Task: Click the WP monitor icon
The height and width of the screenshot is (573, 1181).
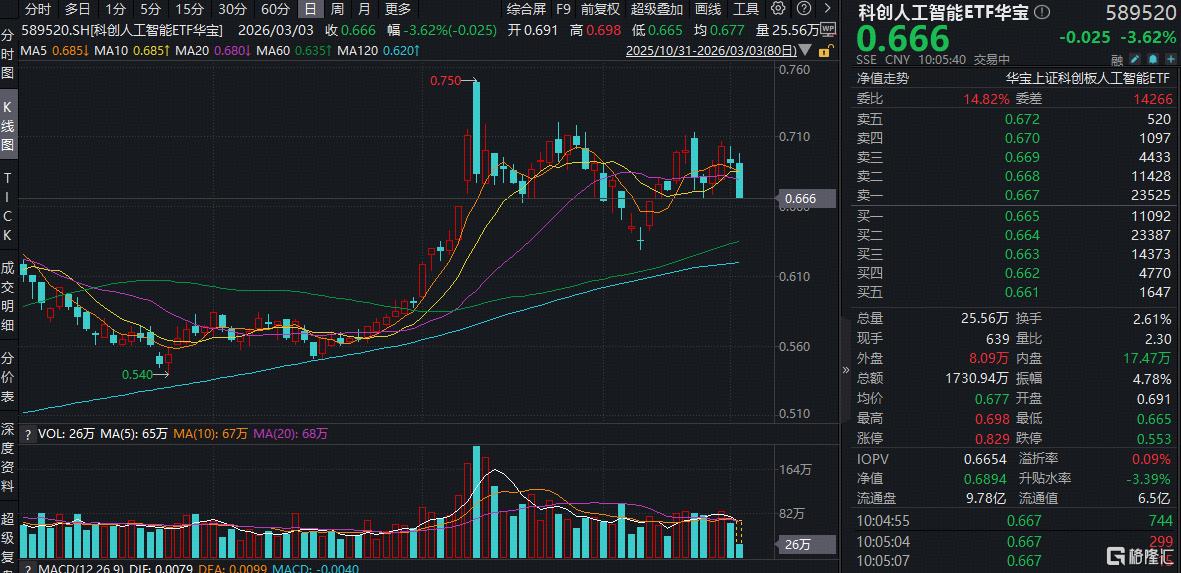Action: click(828, 29)
